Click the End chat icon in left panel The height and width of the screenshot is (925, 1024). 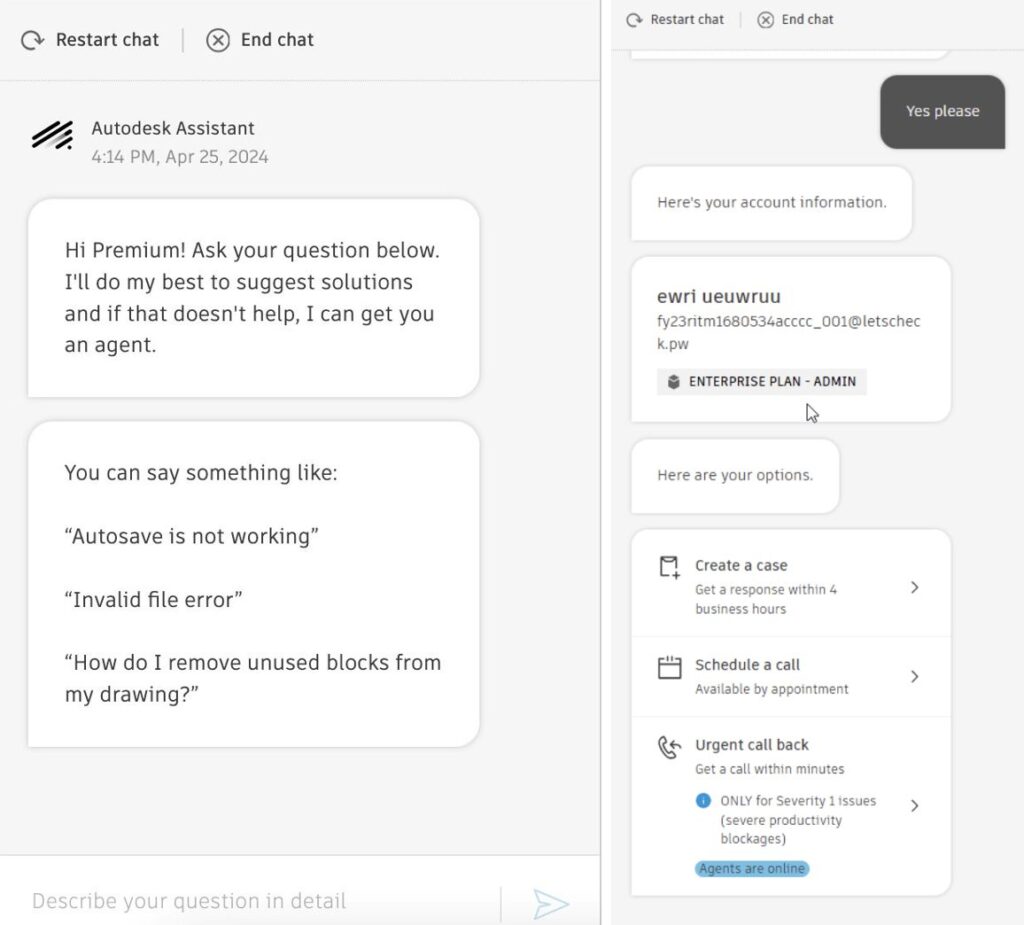pos(218,40)
